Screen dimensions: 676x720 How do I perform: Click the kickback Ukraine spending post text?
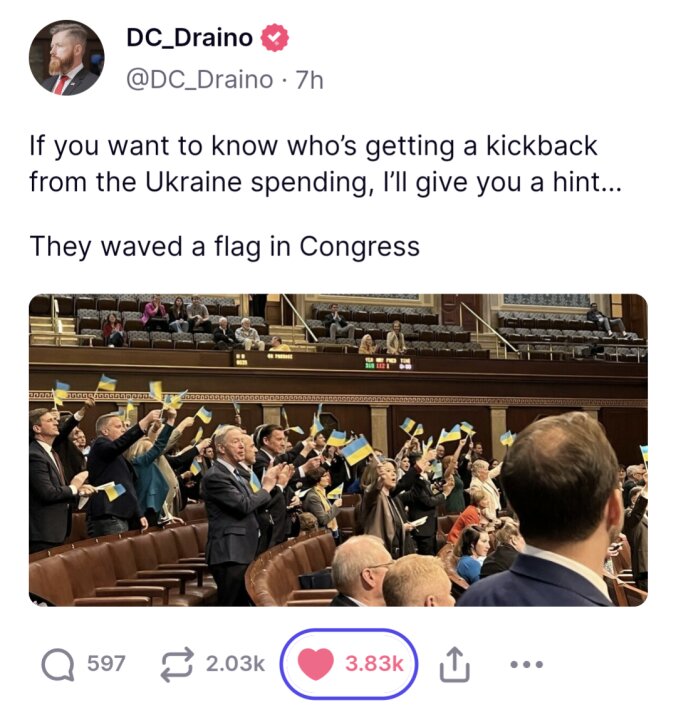[325, 164]
